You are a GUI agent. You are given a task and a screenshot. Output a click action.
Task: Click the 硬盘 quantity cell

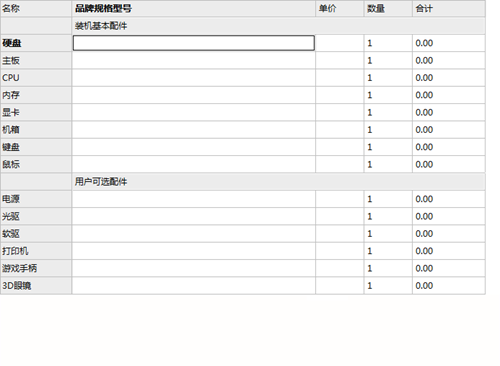pos(388,43)
